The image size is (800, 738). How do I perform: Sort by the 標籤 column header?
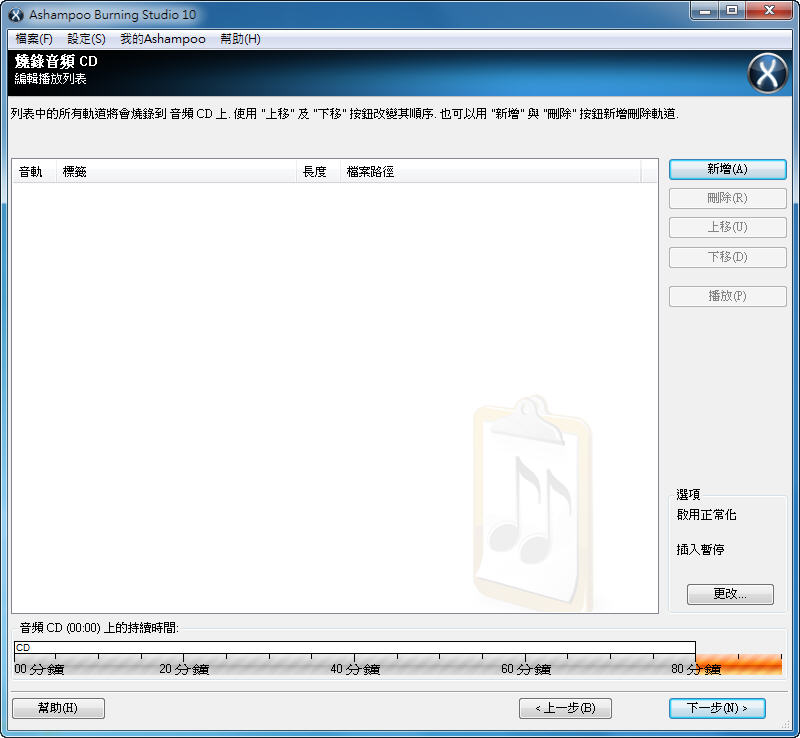point(176,171)
